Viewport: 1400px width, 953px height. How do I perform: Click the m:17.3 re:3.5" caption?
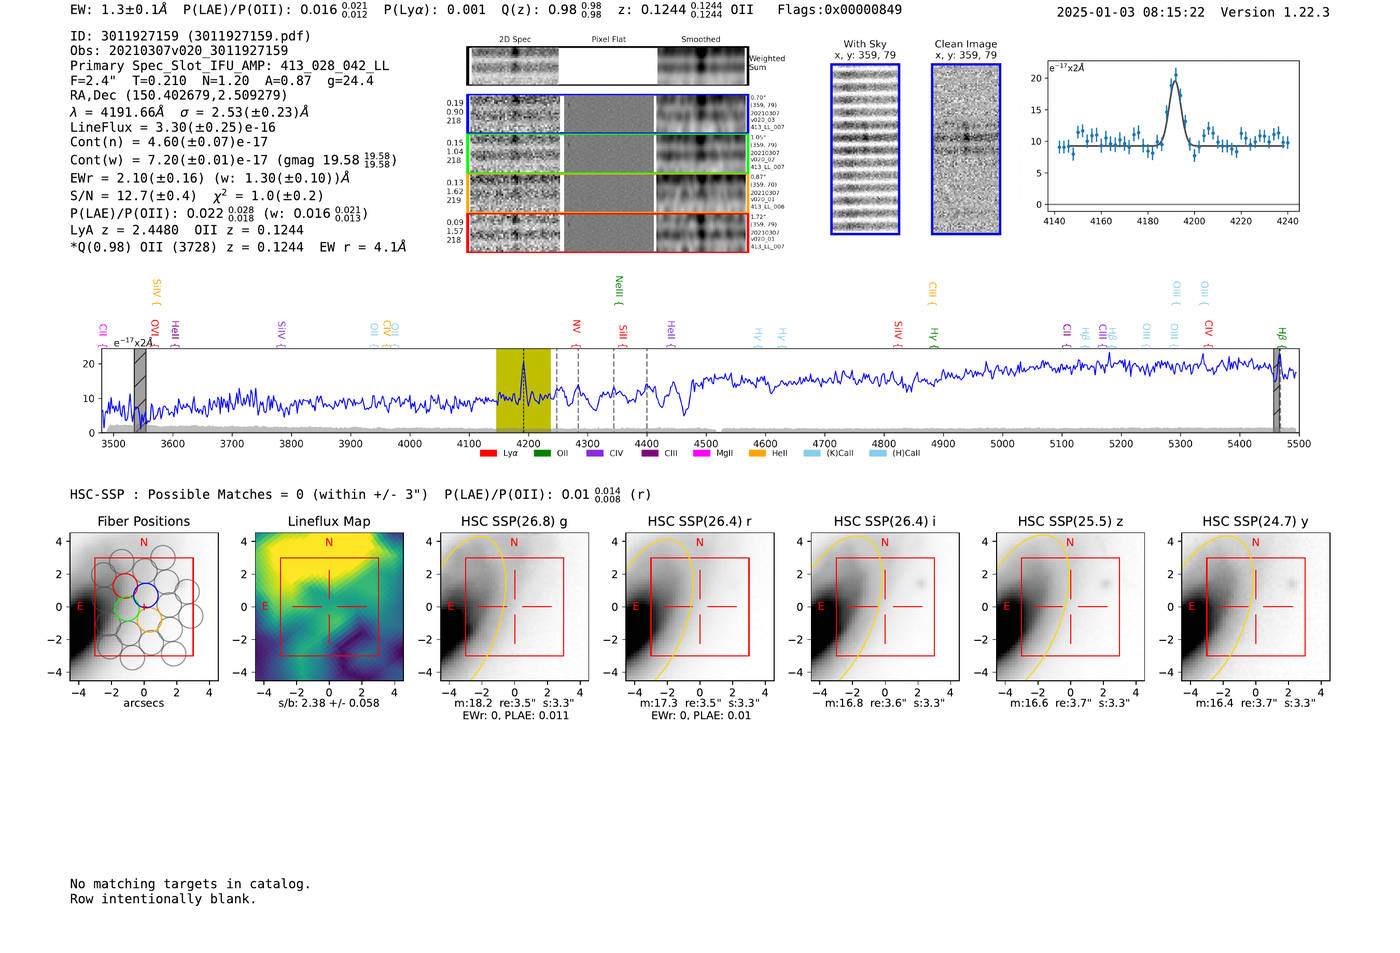[x=700, y=703]
